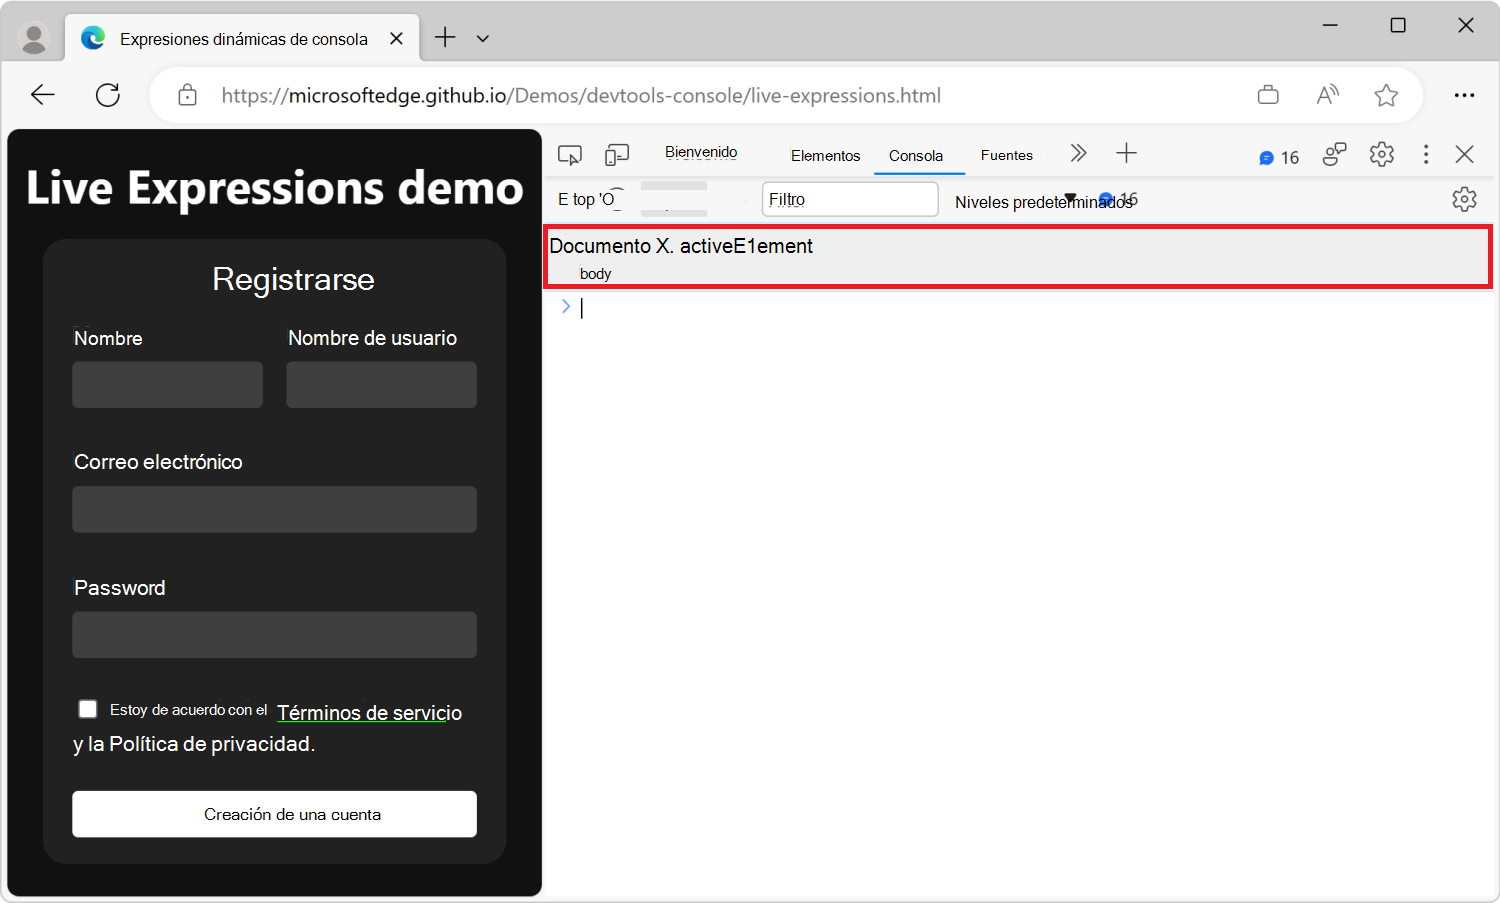The height and width of the screenshot is (903, 1500).
Task: Open the browser tab list chevron
Action: pos(483,37)
